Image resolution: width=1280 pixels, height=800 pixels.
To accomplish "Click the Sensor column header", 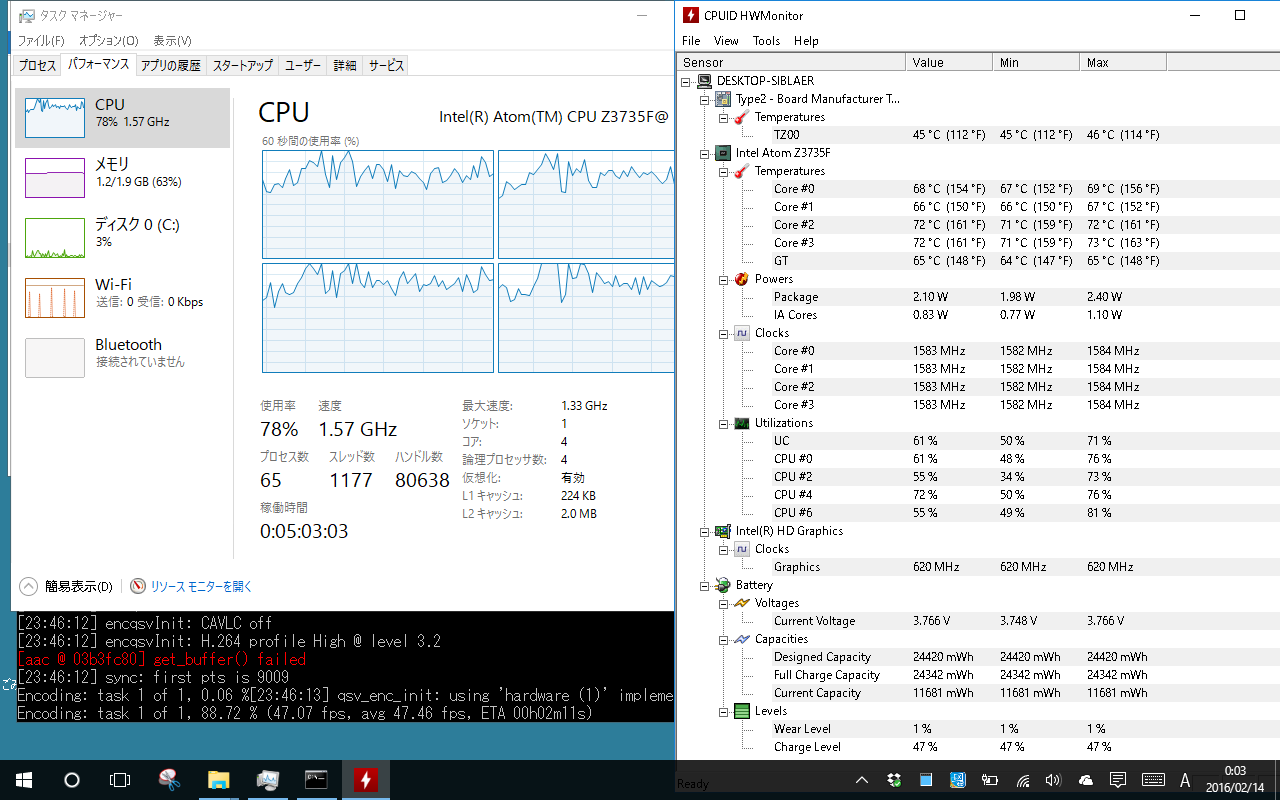I will (791, 62).
